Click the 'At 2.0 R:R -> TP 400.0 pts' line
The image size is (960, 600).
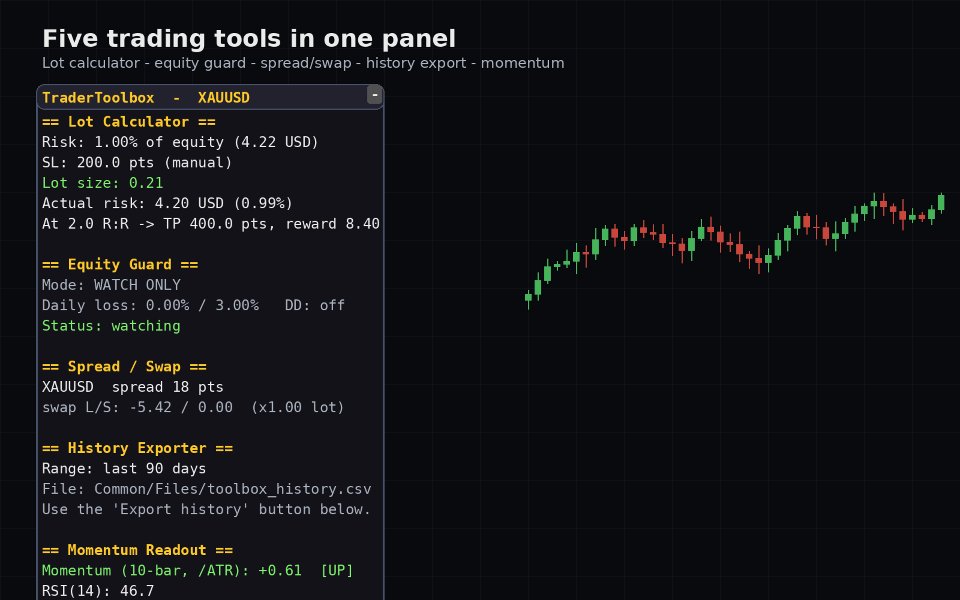coord(211,223)
